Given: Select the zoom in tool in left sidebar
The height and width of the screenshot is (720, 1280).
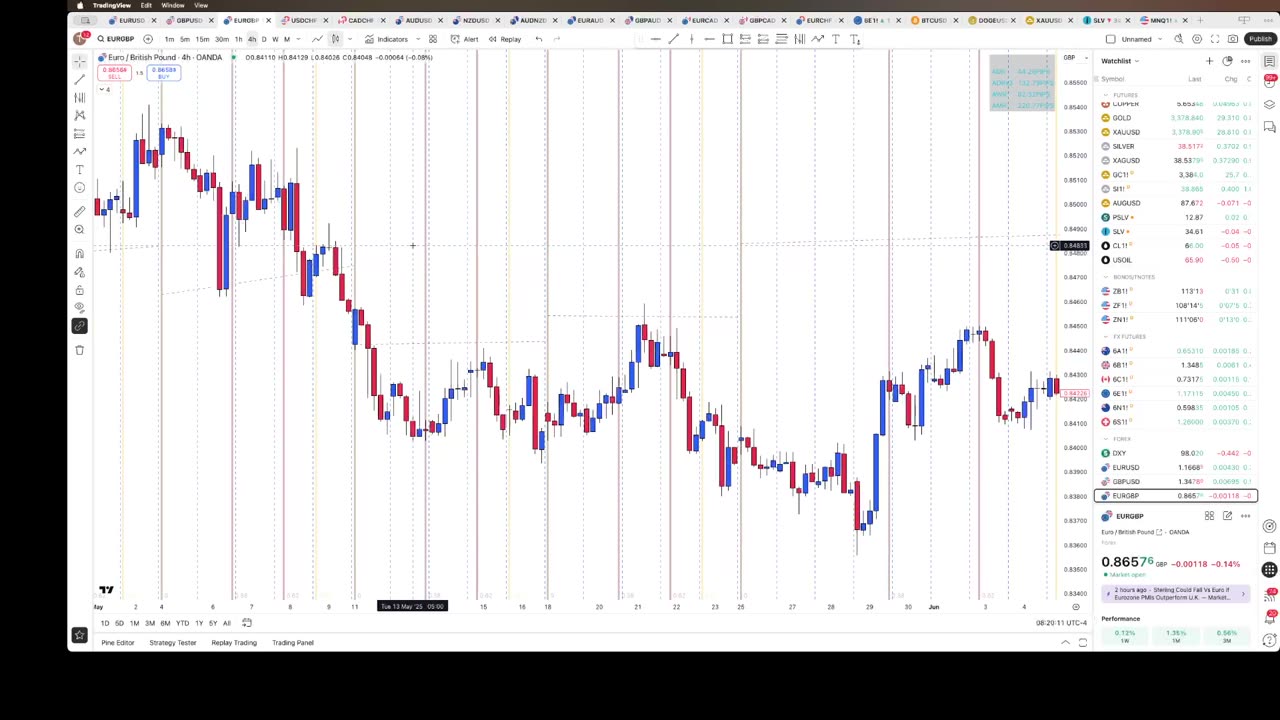Looking at the screenshot, I should 80,229.
